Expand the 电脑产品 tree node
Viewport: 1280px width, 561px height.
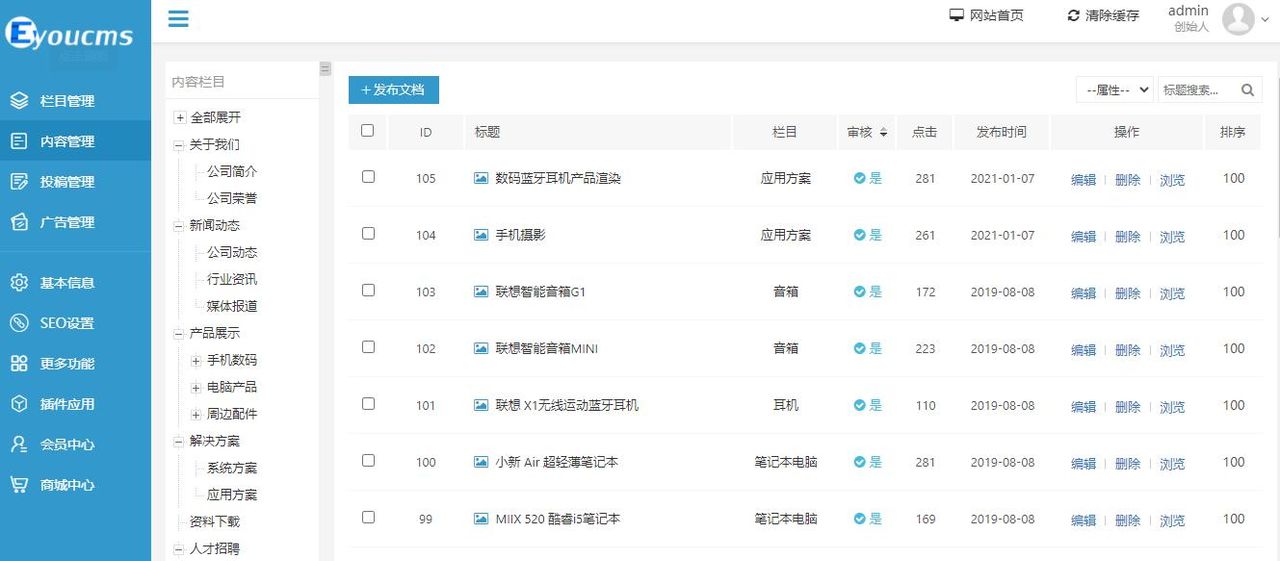pyautogui.click(x=196, y=387)
